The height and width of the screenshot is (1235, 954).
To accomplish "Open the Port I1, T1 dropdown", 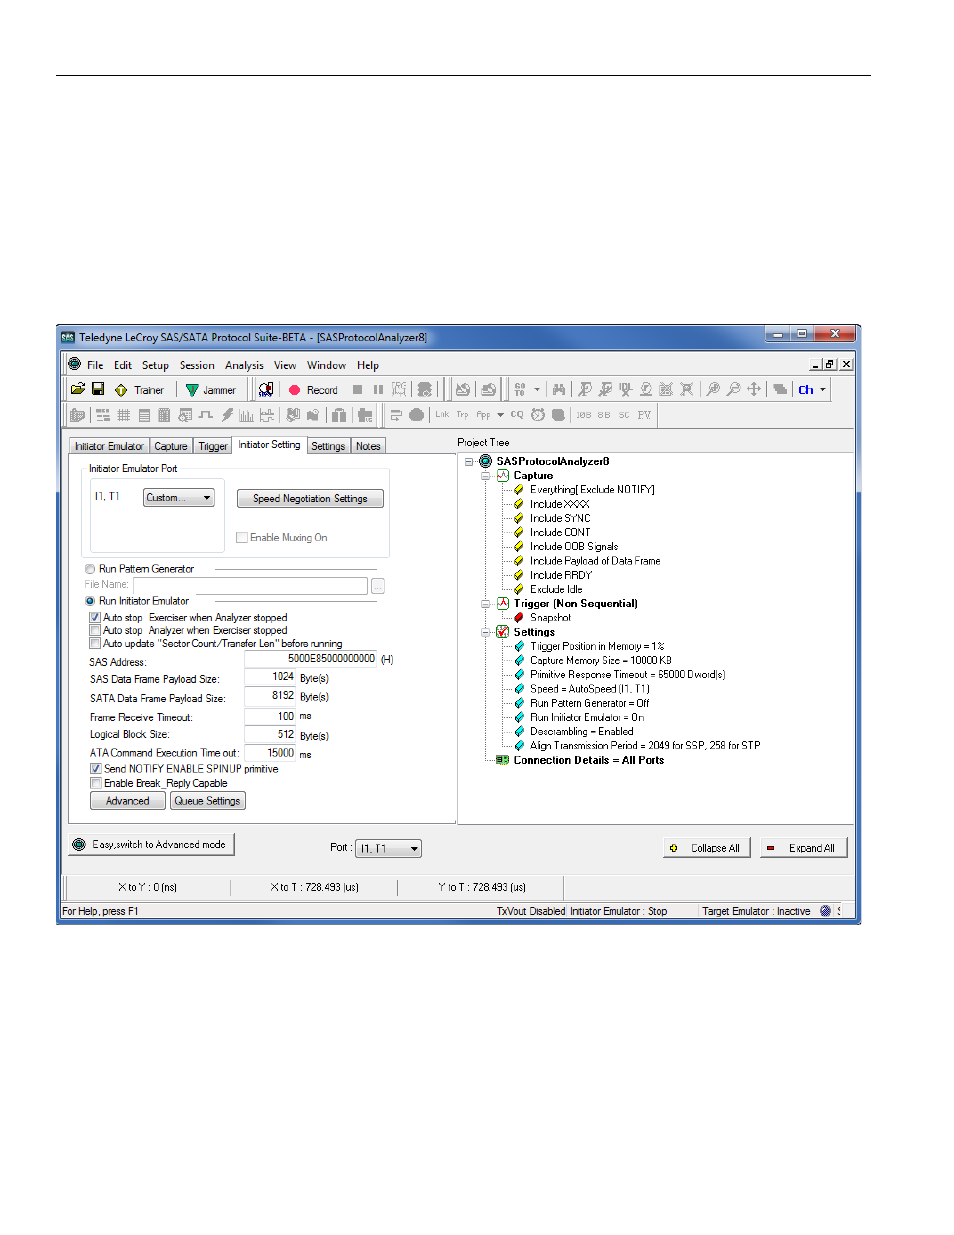I will (x=390, y=849).
